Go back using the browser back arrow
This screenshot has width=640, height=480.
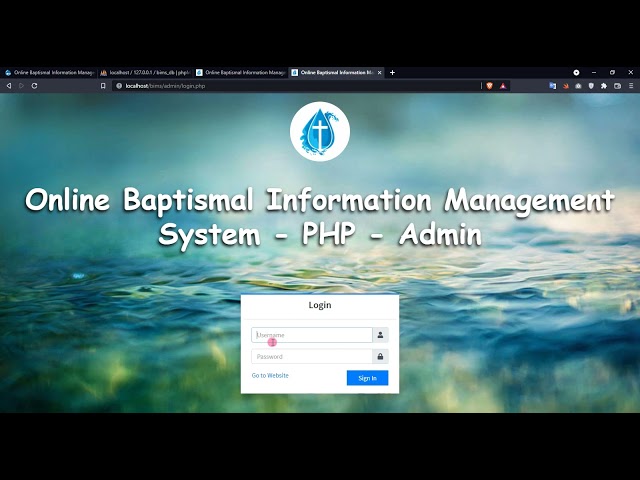click(x=9, y=86)
